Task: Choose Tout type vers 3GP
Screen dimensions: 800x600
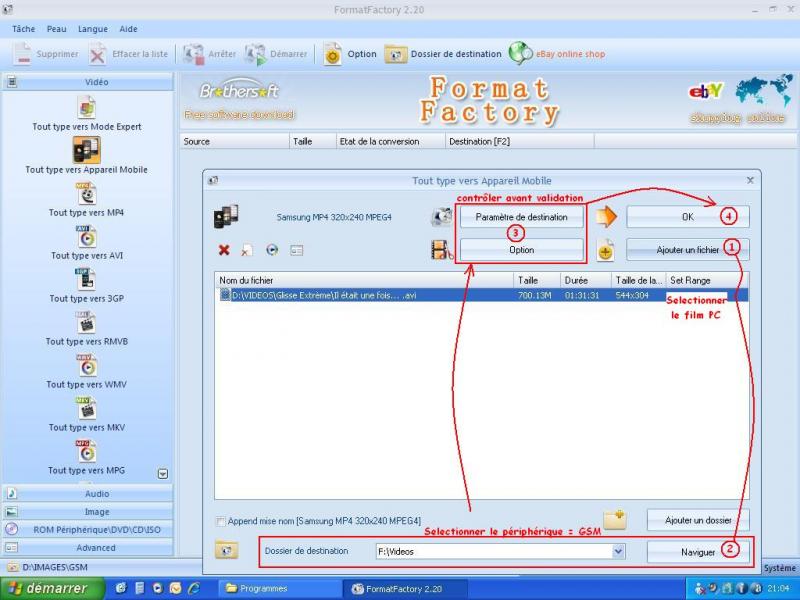Action: pos(86,285)
